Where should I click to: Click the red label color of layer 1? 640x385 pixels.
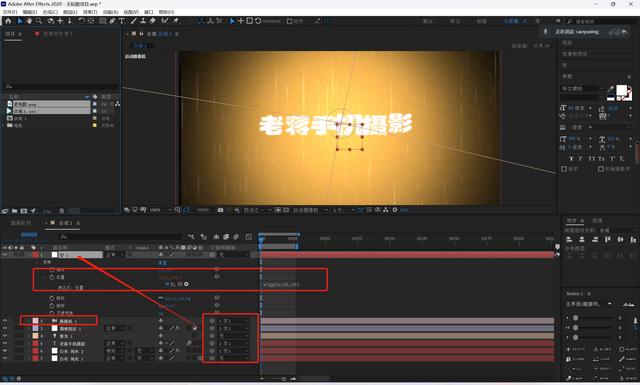(x=36, y=254)
